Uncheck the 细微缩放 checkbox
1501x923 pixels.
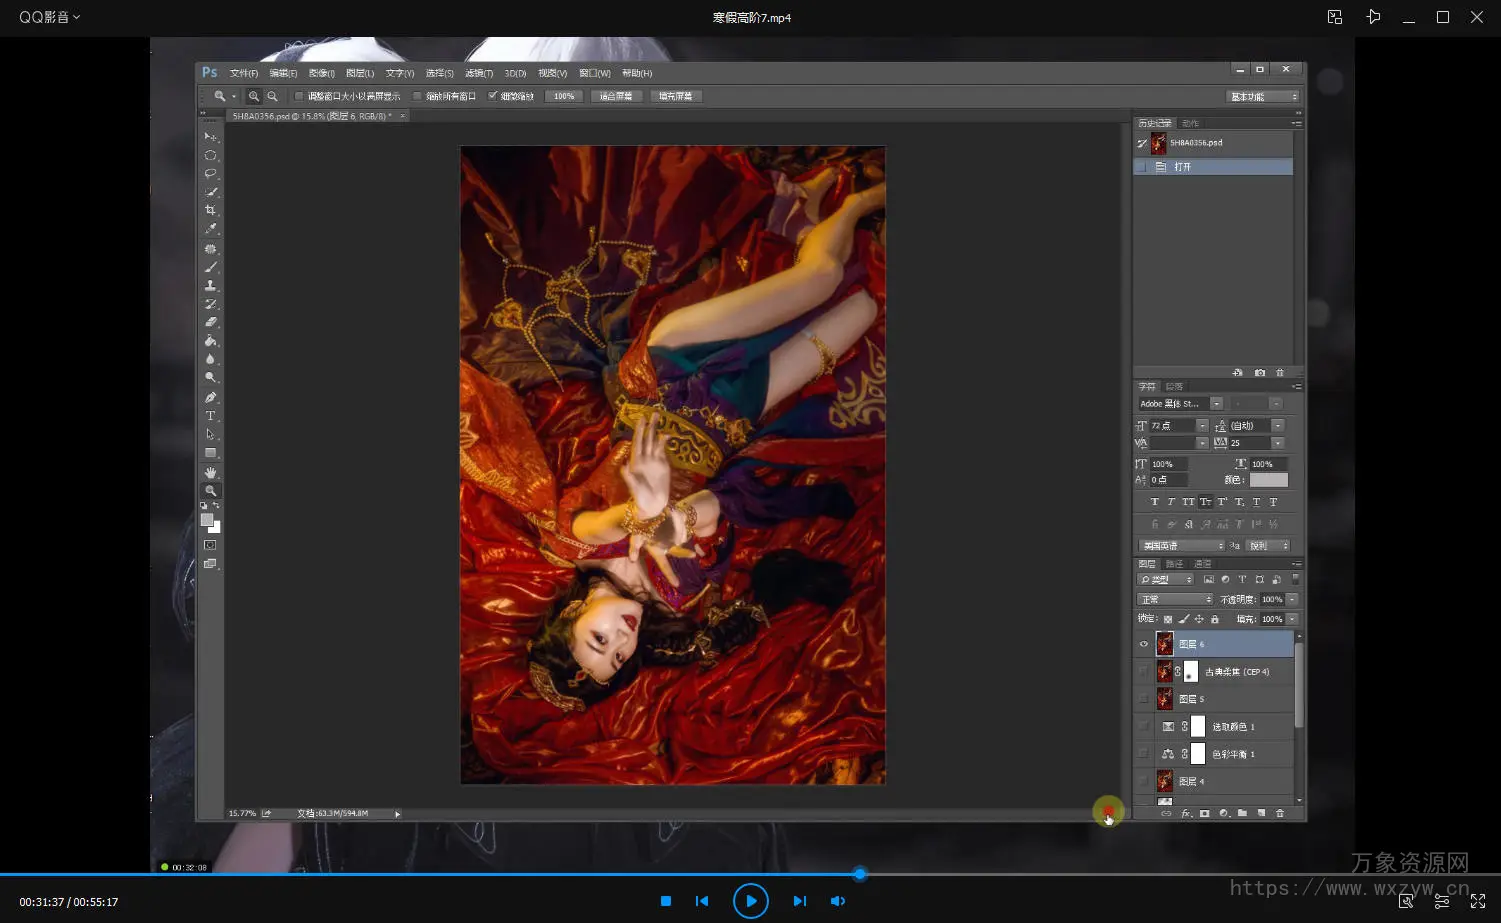[493, 97]
